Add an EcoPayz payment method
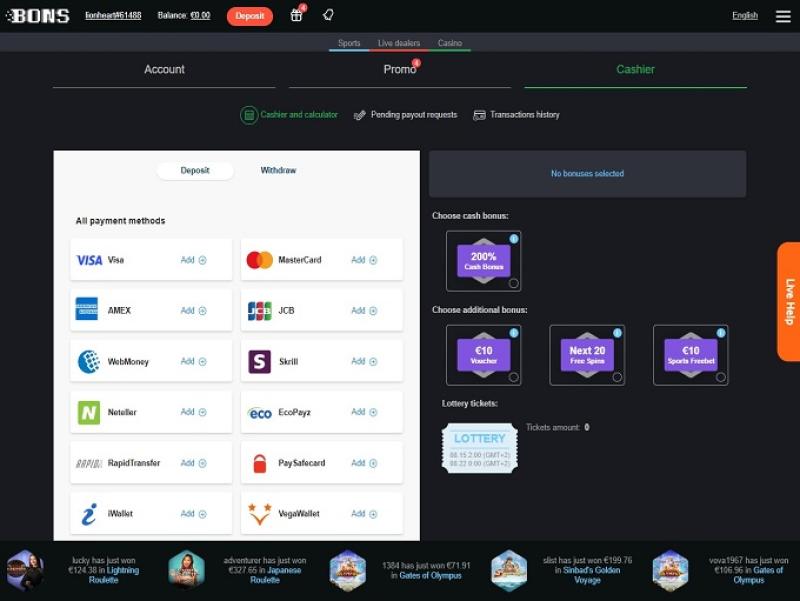 point(364,412)
